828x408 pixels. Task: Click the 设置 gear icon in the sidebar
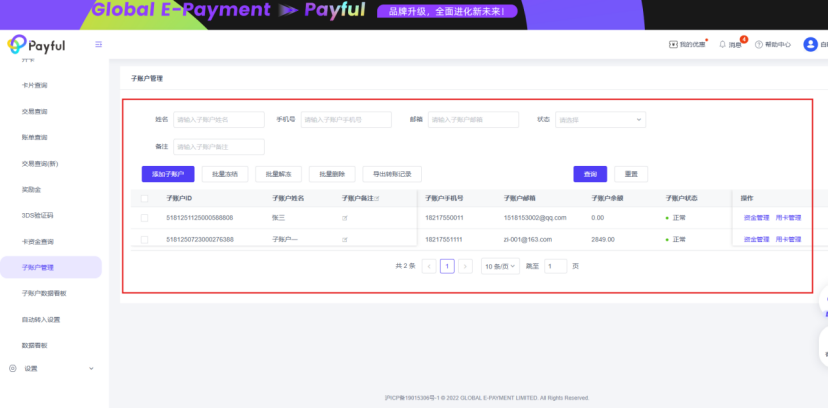point(13,368)
